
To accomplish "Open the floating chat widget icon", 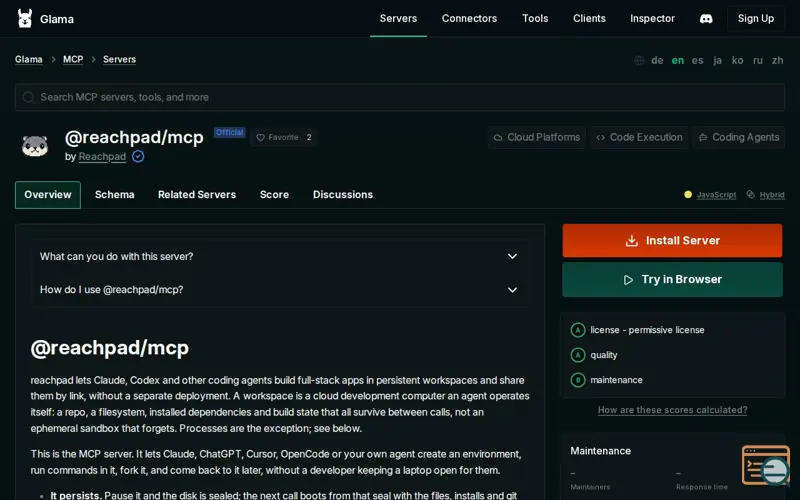I will click(766, 465).
